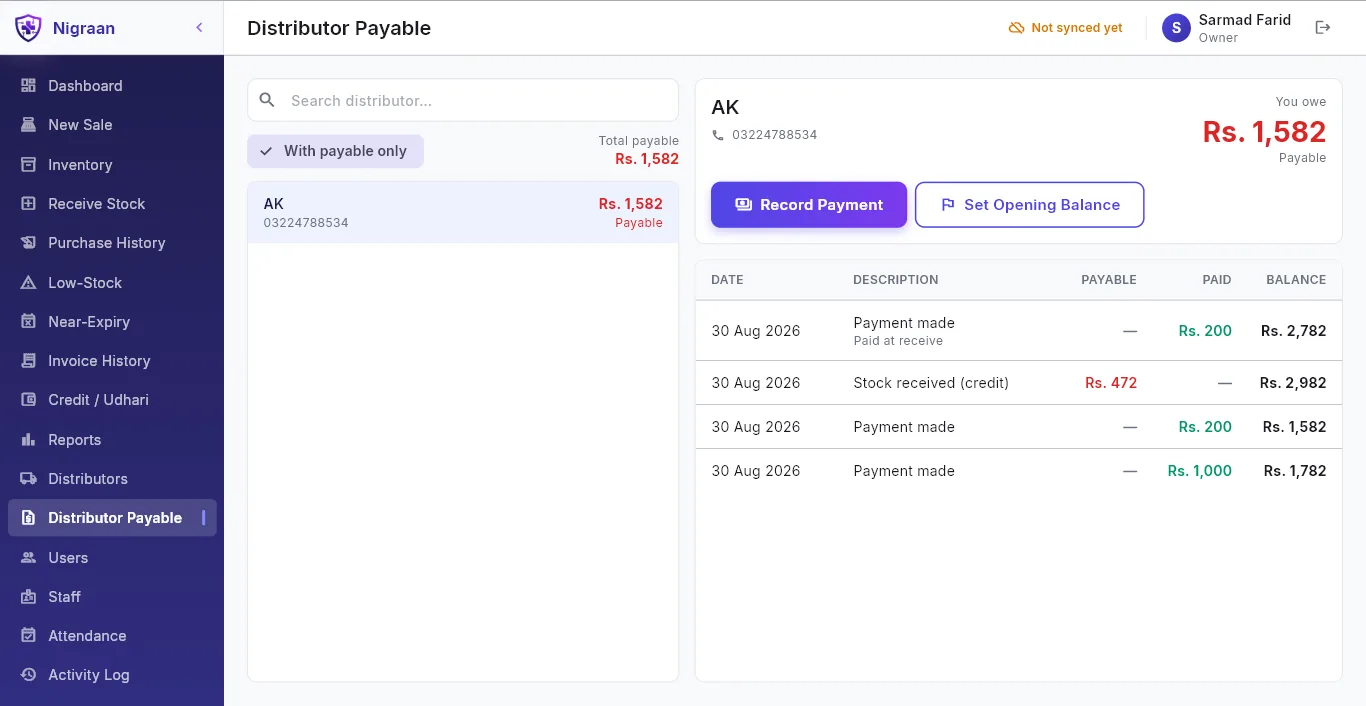Click the Inventory box icon
1366x706 pixels.
[x=28, y=165]
